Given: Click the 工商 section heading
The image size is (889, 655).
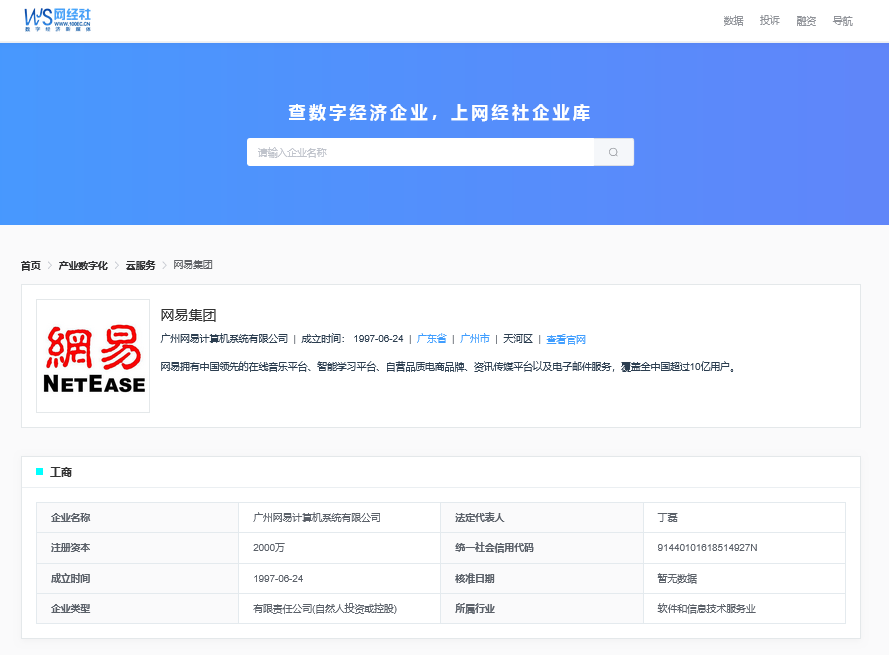Looking at the screenshot, I should coord(61,472).
